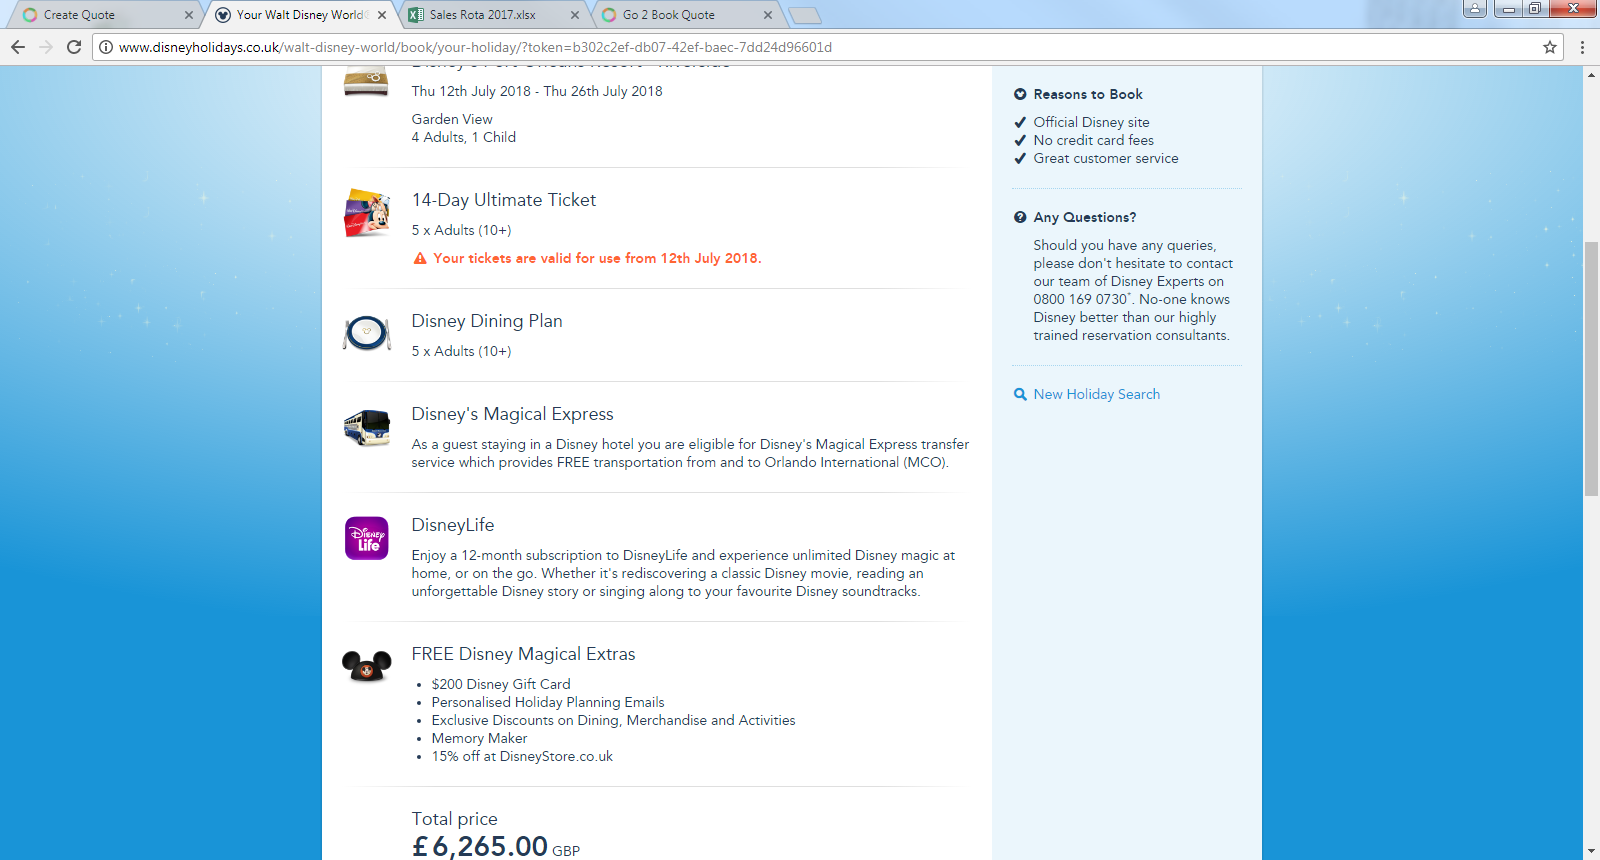The height and width of the screenshot is (860, 1600).
Task: Click the Disney's Magical Express heading
Action: [513, 414]
